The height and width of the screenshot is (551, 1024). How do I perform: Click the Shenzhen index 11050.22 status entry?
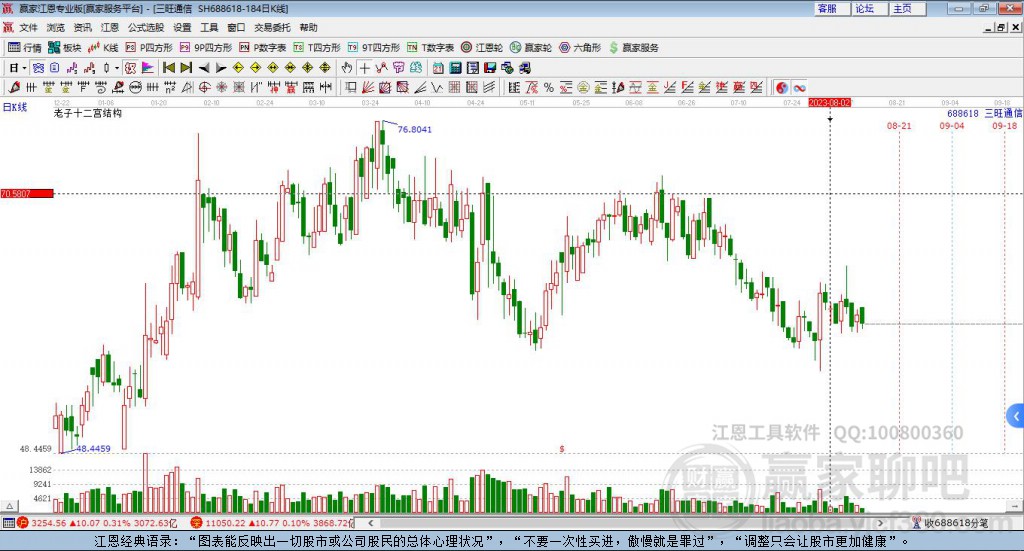point(272,523)
